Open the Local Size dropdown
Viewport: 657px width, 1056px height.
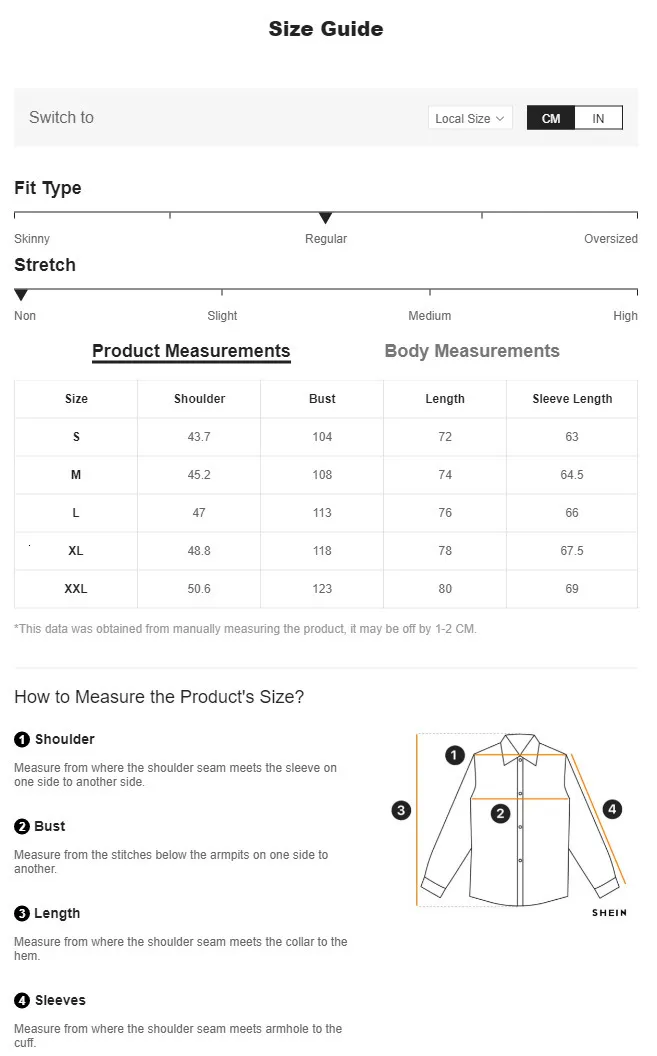(x=470, y=118)
